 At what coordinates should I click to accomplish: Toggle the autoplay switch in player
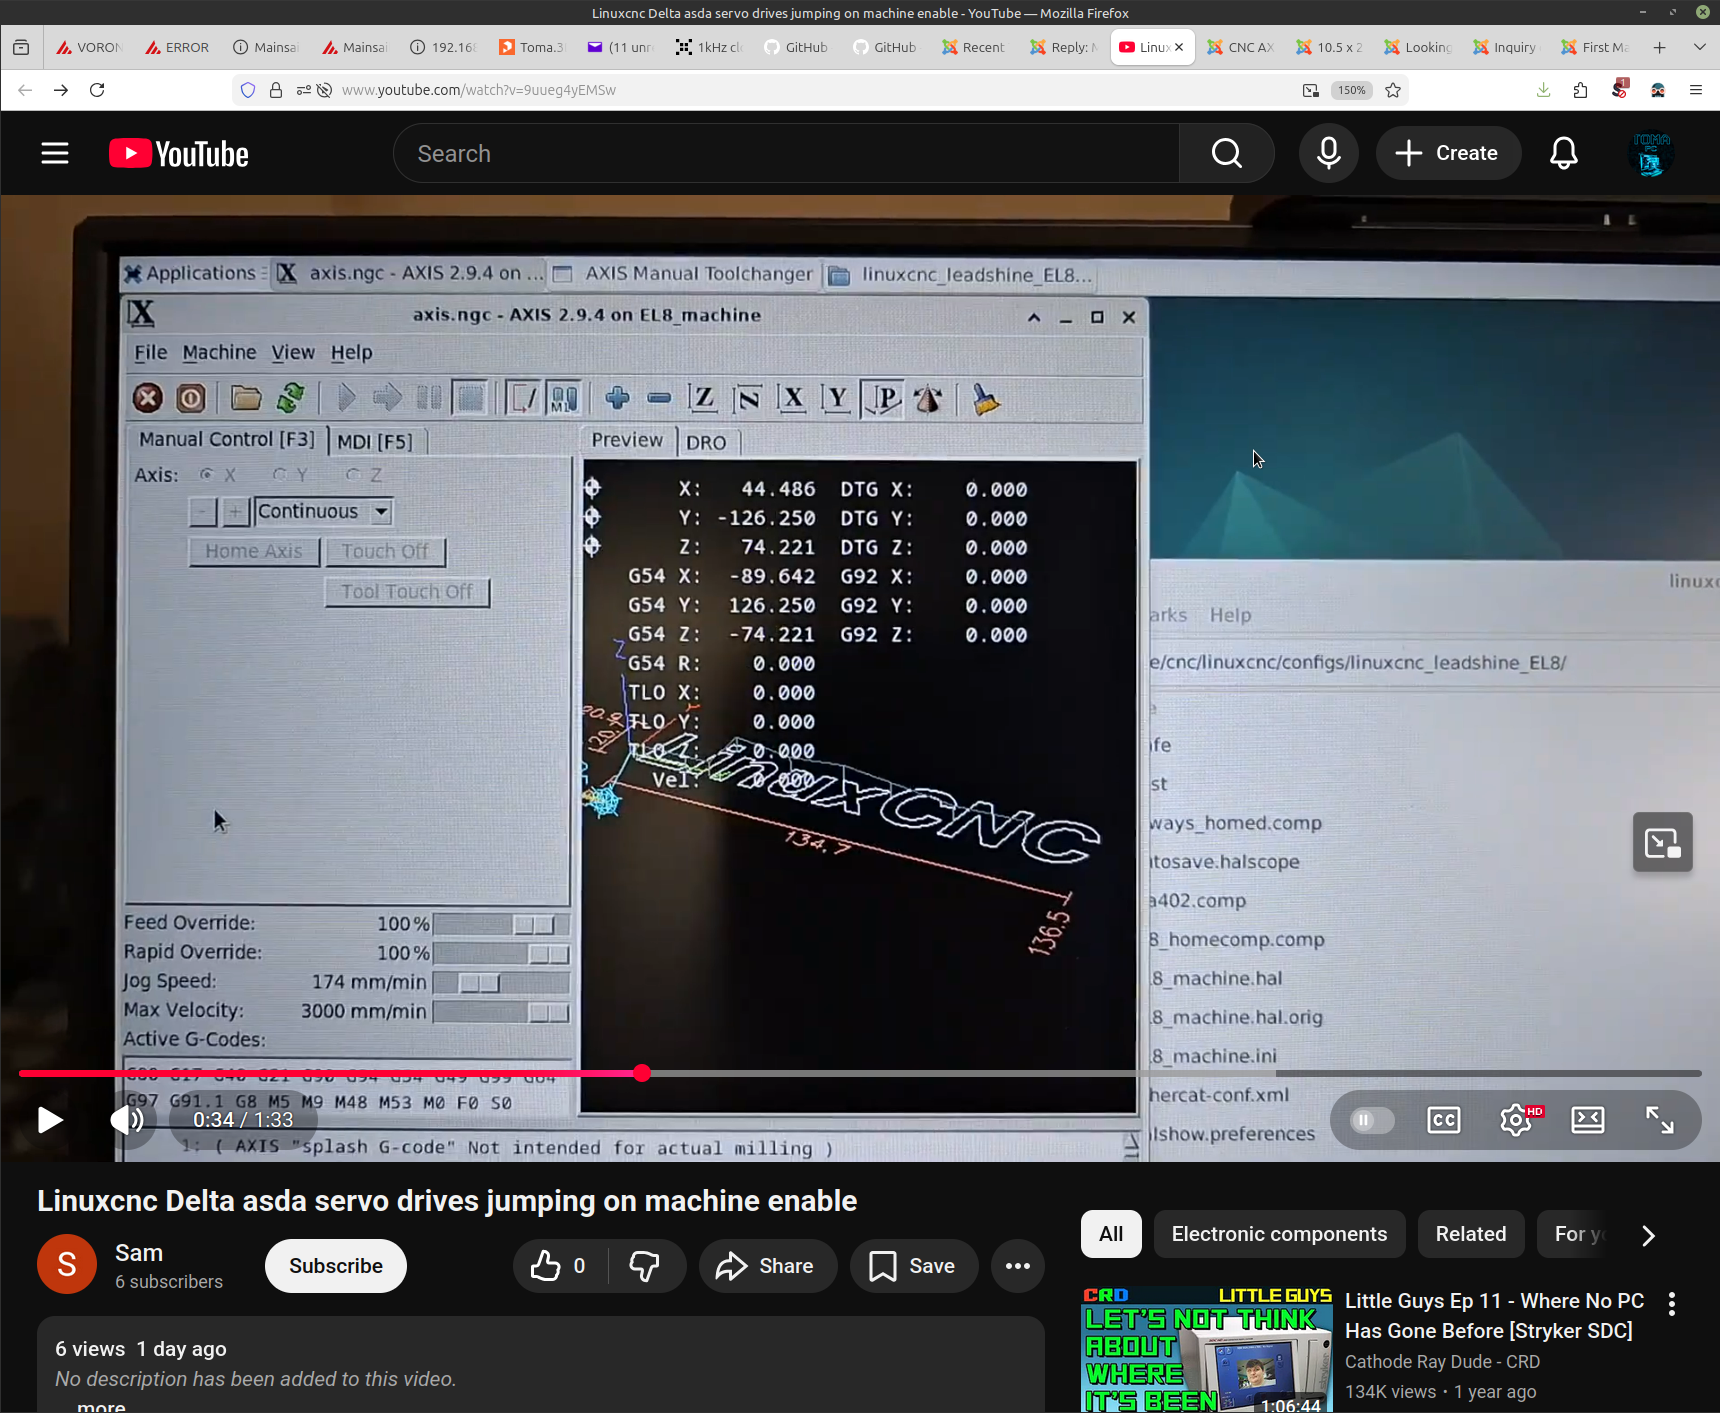coord(1371,1120)
